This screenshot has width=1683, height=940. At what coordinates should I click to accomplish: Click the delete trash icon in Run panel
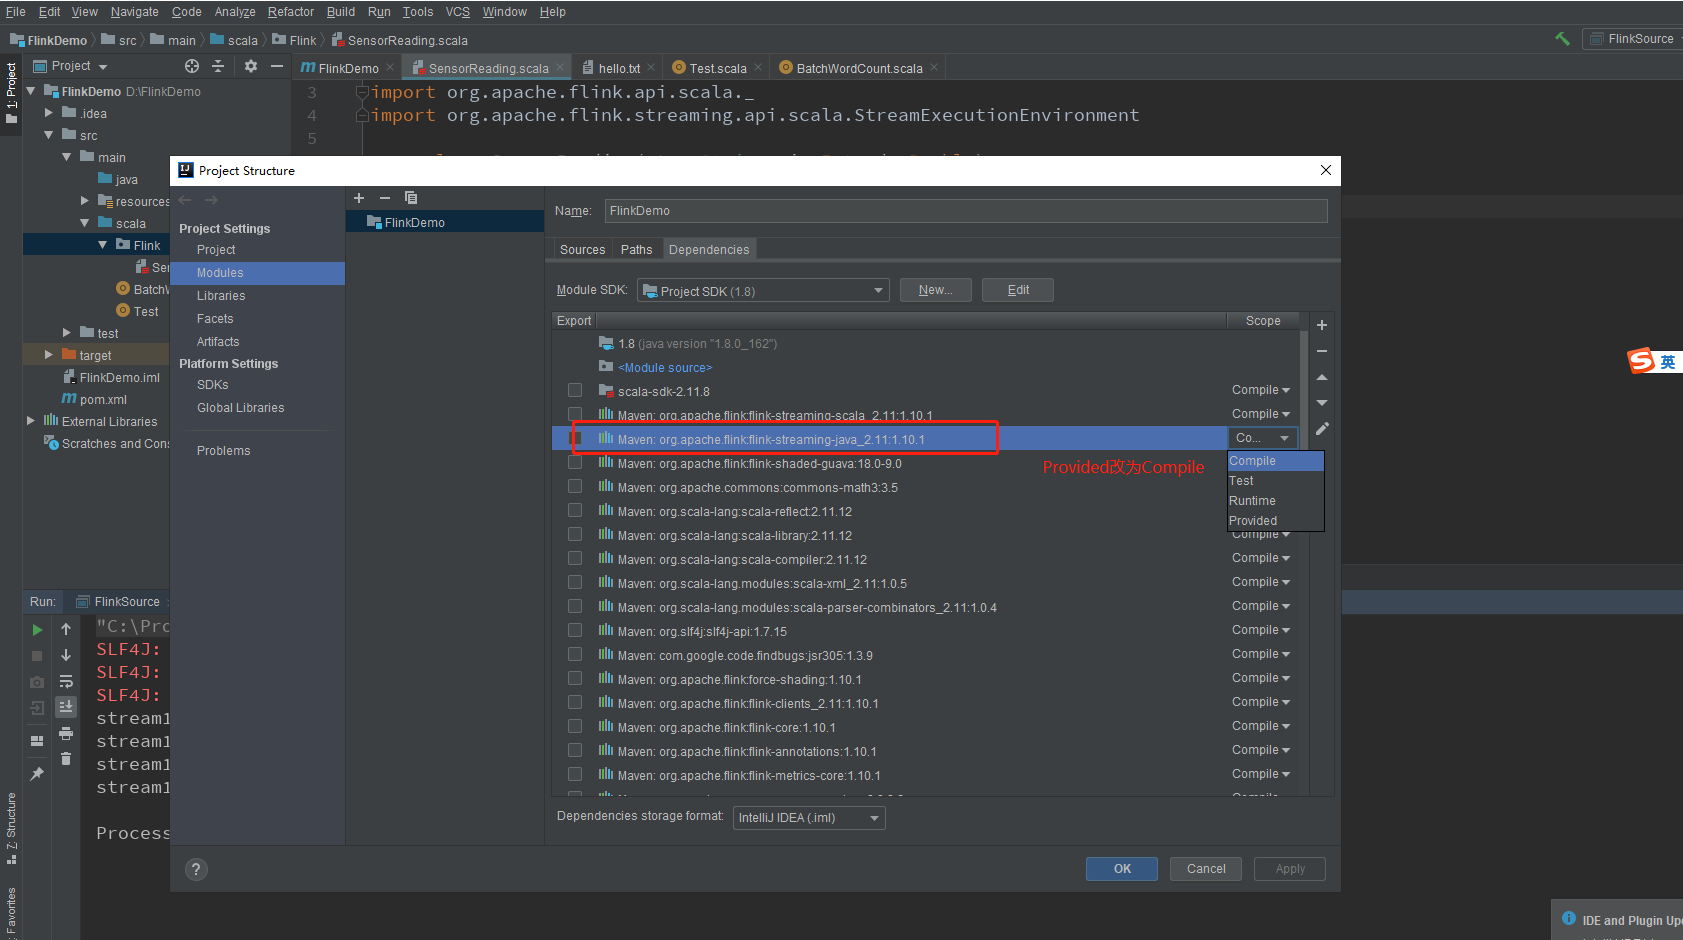(x=66, y=759)
